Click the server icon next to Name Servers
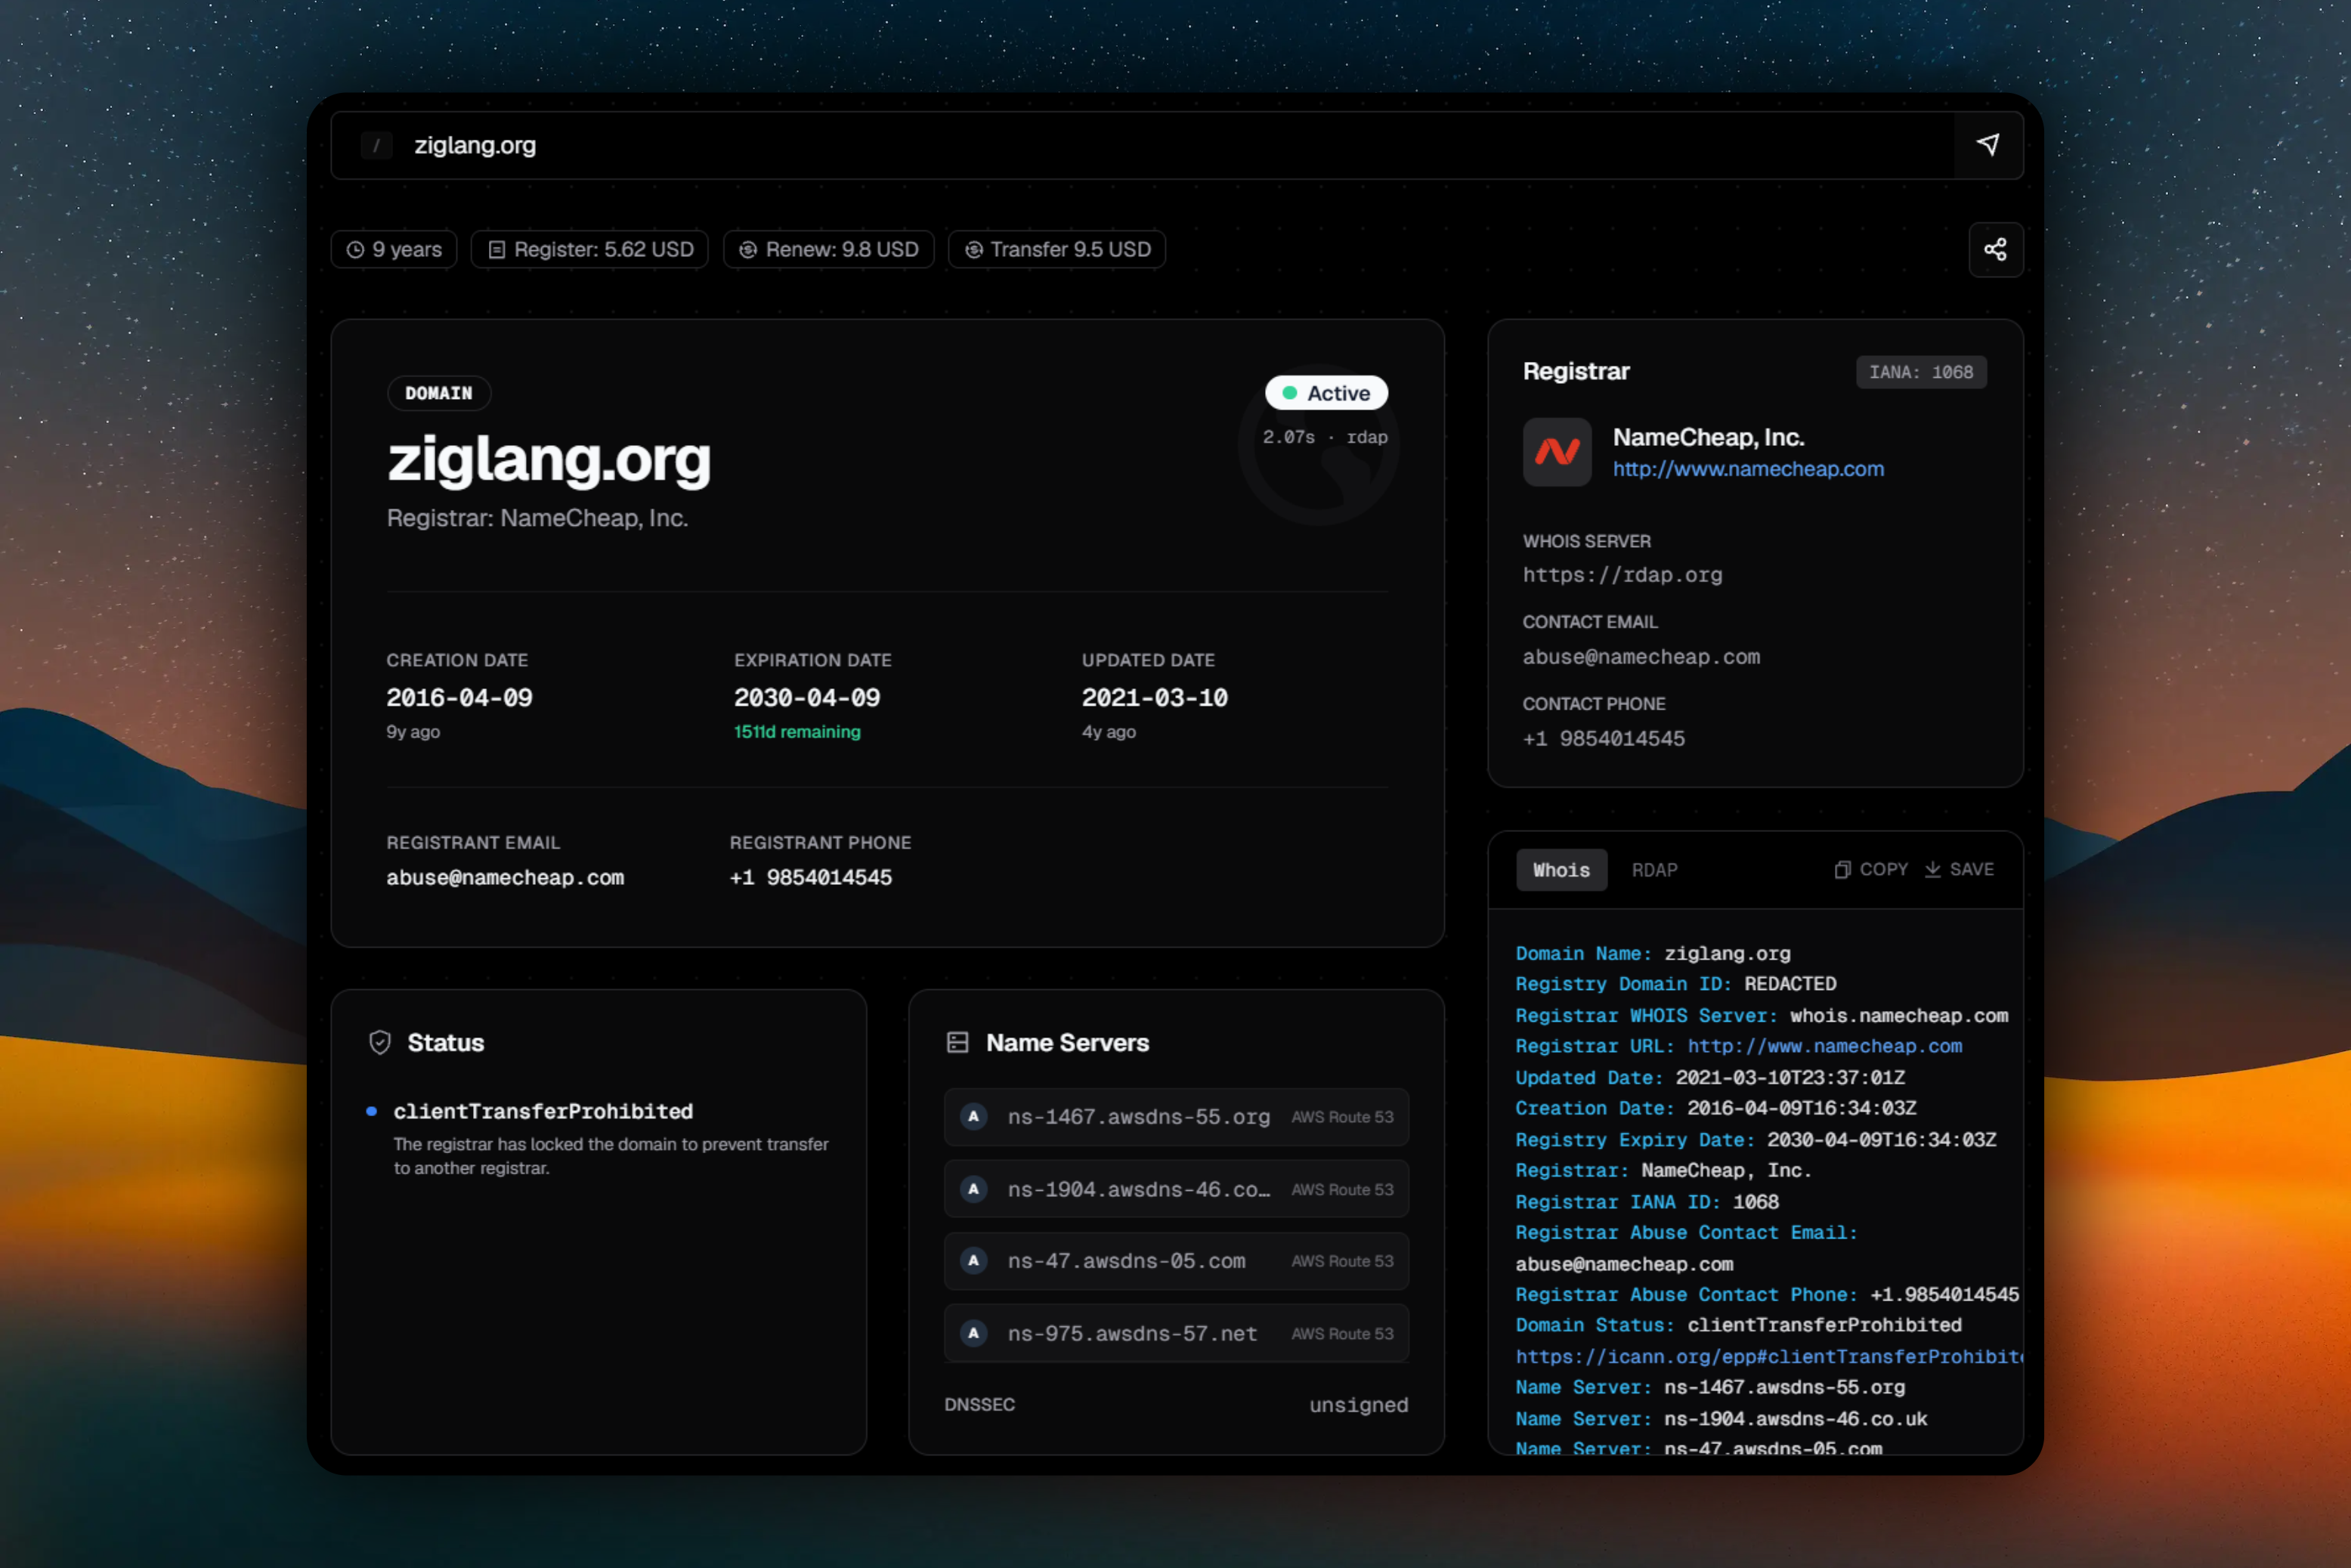2351x1568 pixels. tap(957, 1042)
